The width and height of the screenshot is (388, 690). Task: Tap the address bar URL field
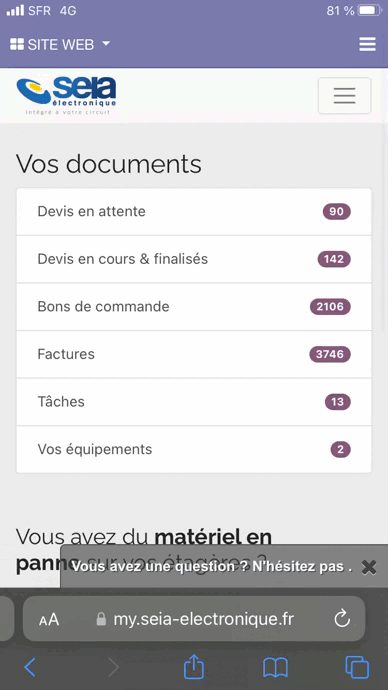click(194, 619)
